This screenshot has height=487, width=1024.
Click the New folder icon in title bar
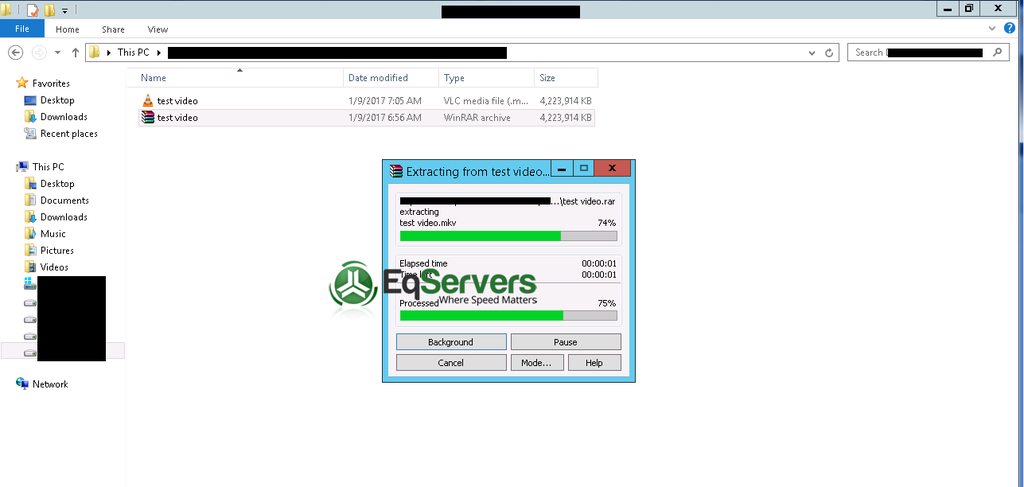(50, 10)
